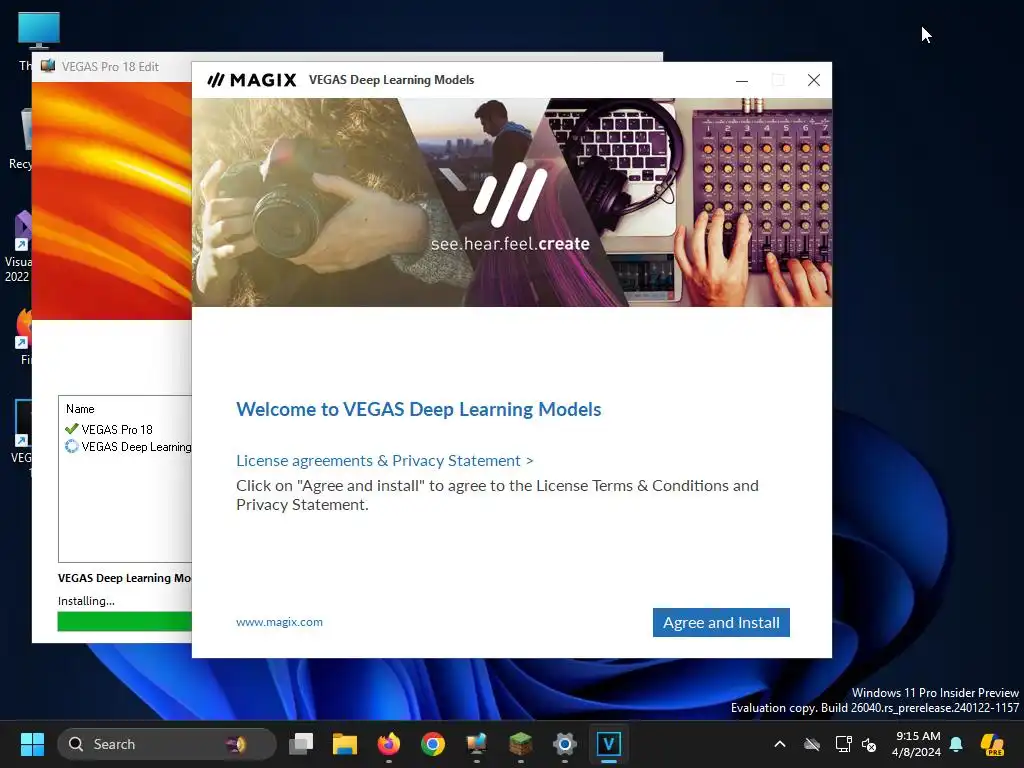Screen dimensions: 1024x768
Task: Click the MAGIX logo in title bar
Action: pyautogui.click(x=252, y=80)
